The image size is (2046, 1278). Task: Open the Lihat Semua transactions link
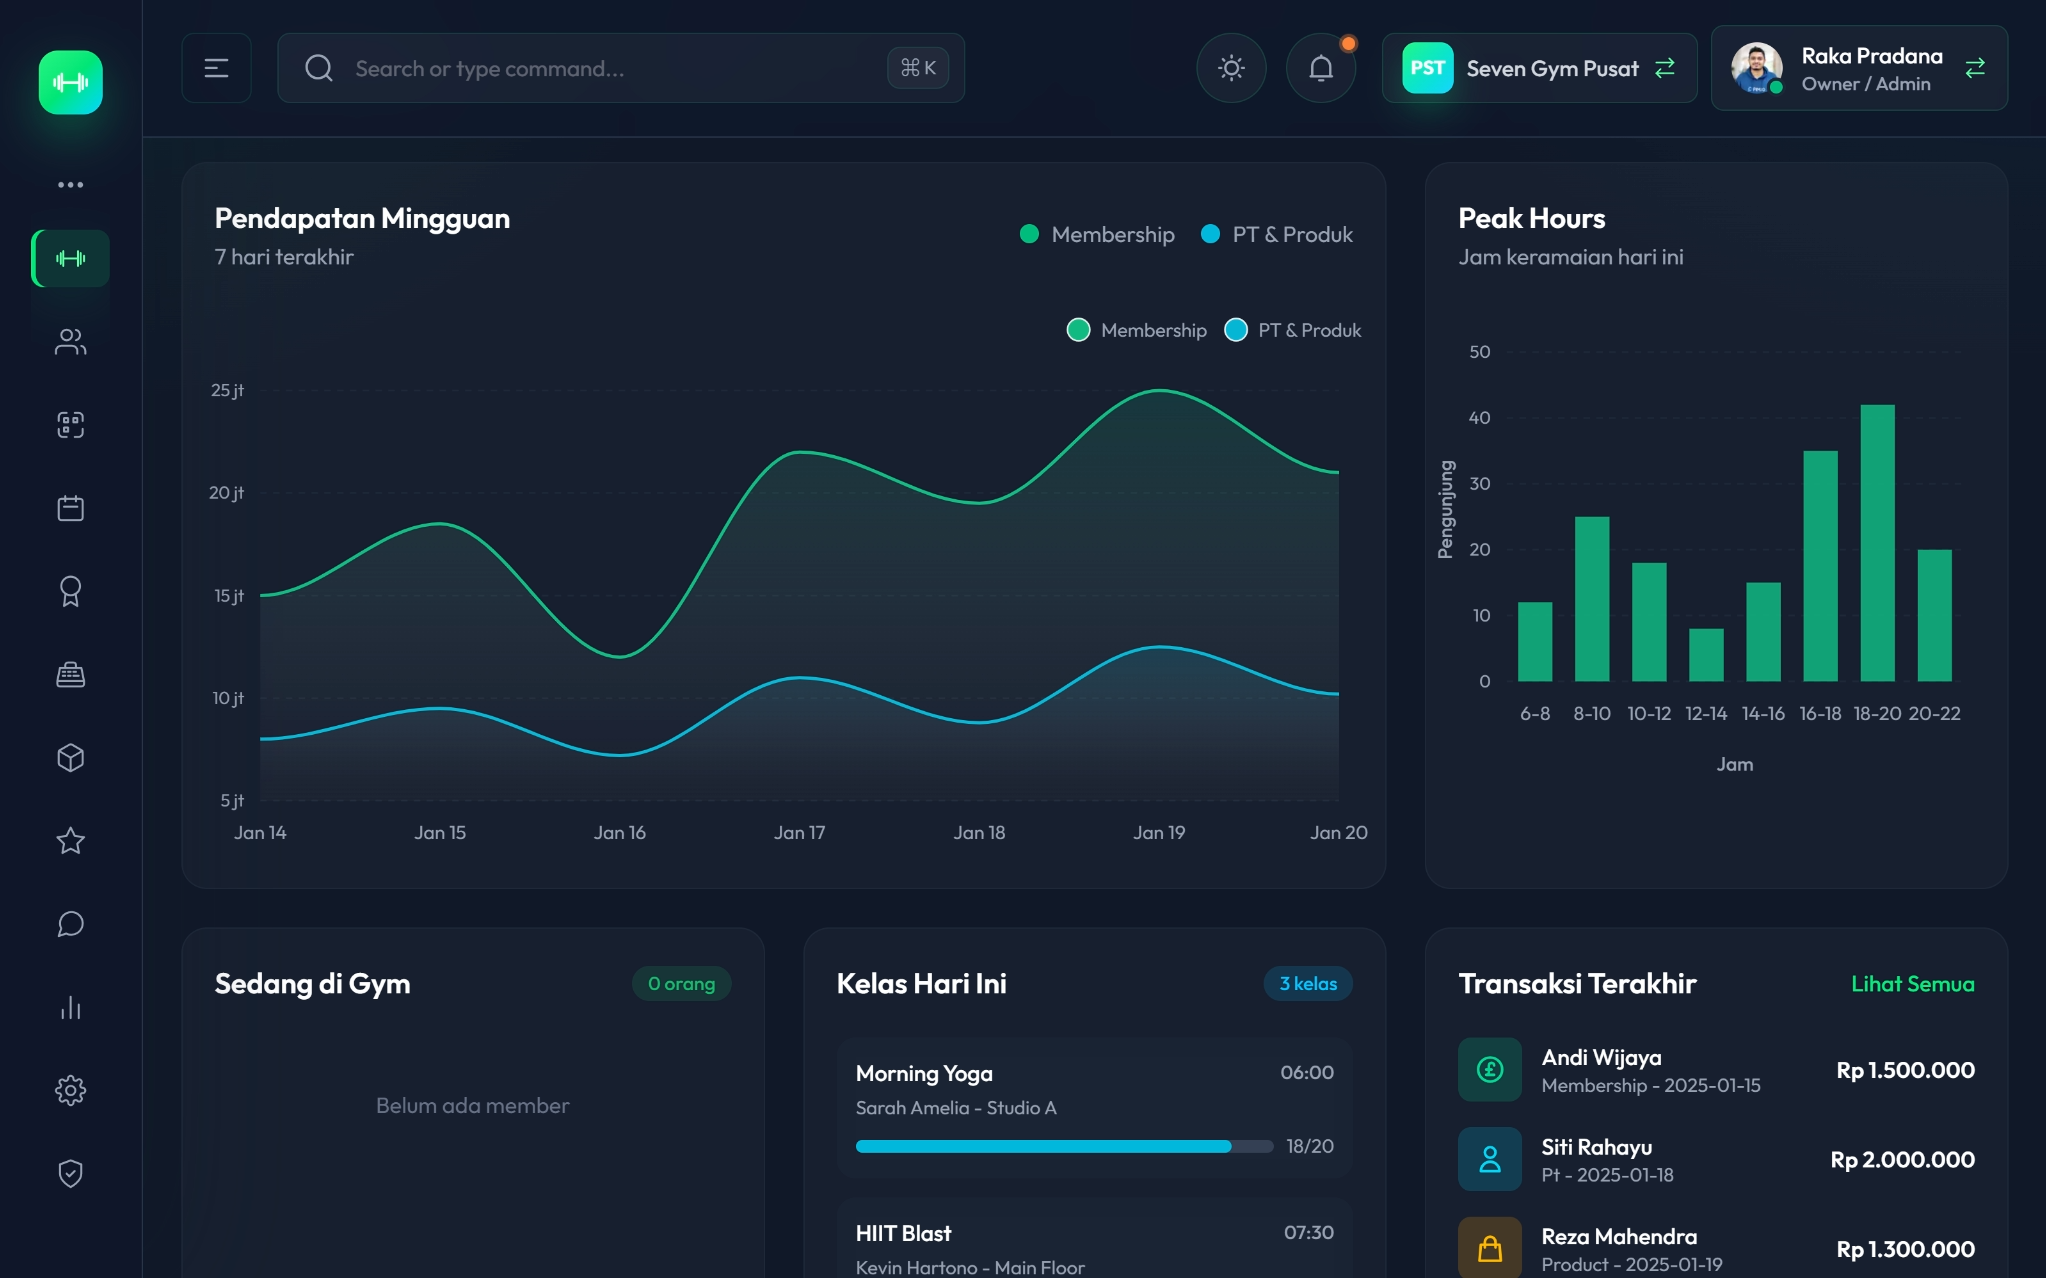coord(1912,984)
